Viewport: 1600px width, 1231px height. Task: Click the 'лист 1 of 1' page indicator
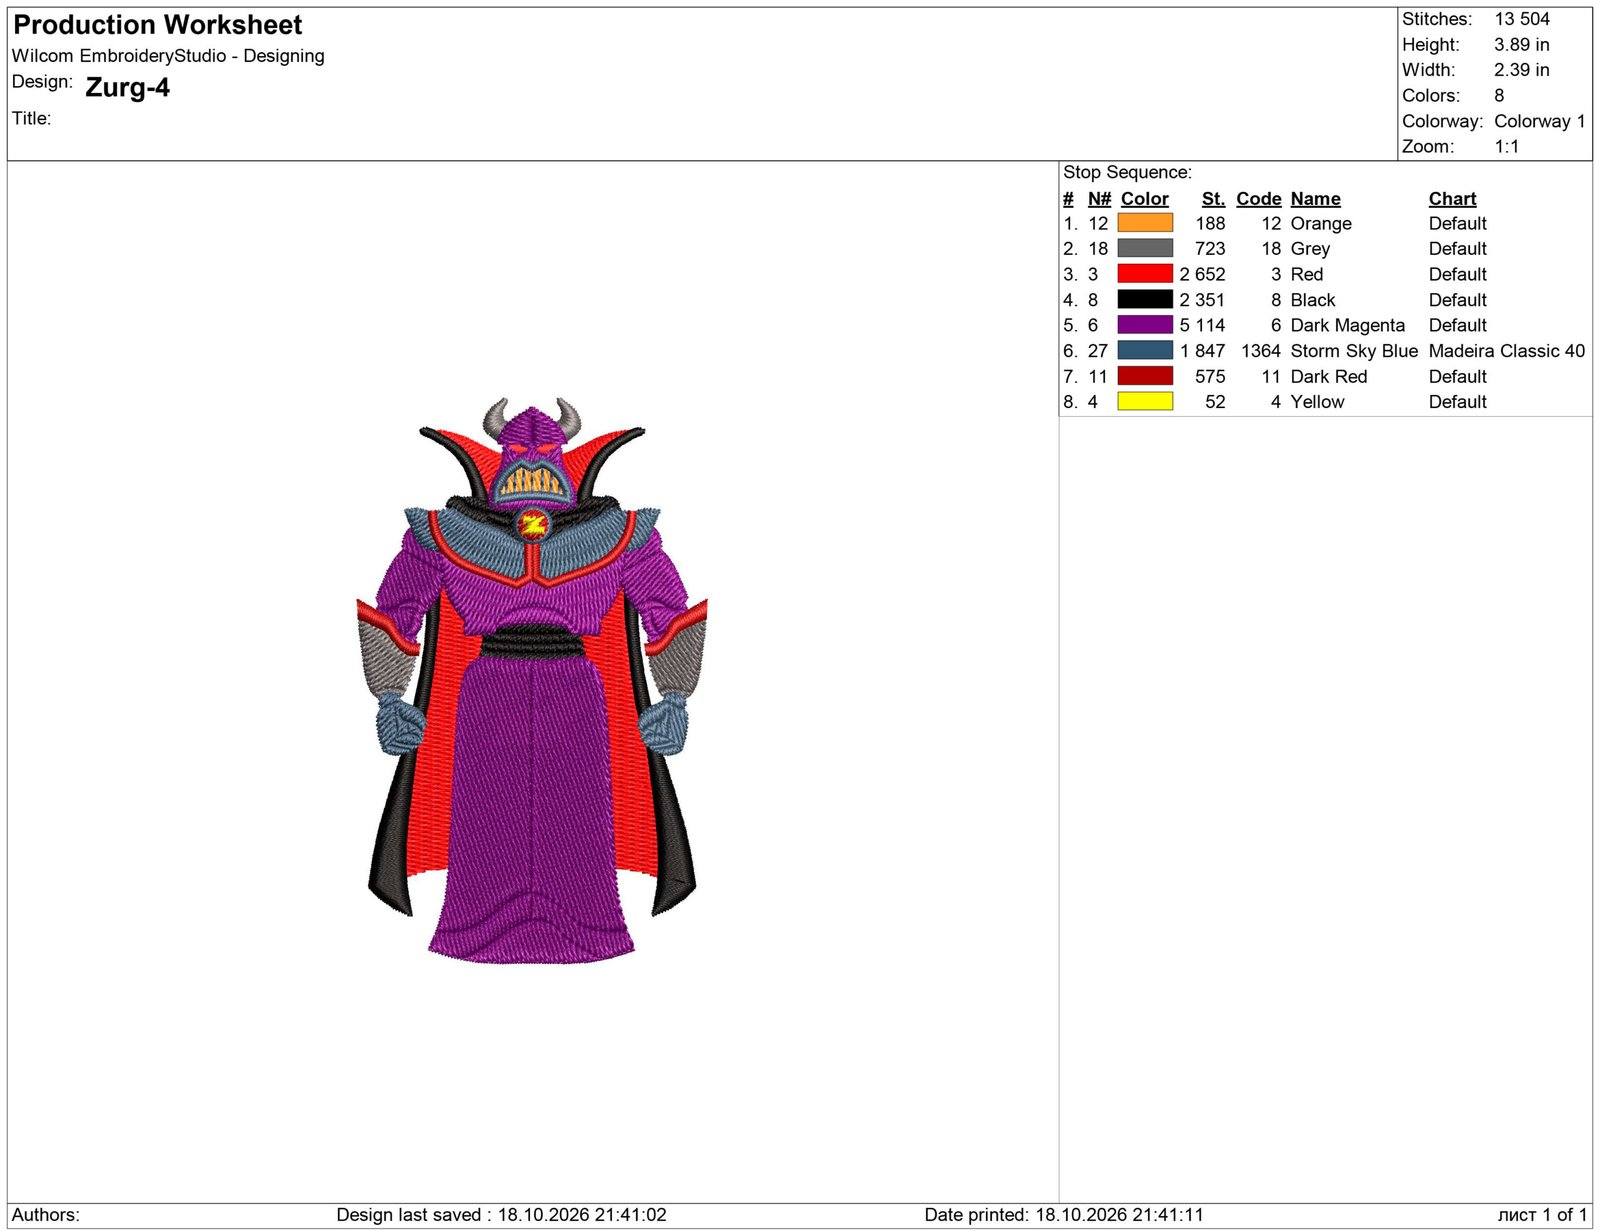point(1542,1215)
